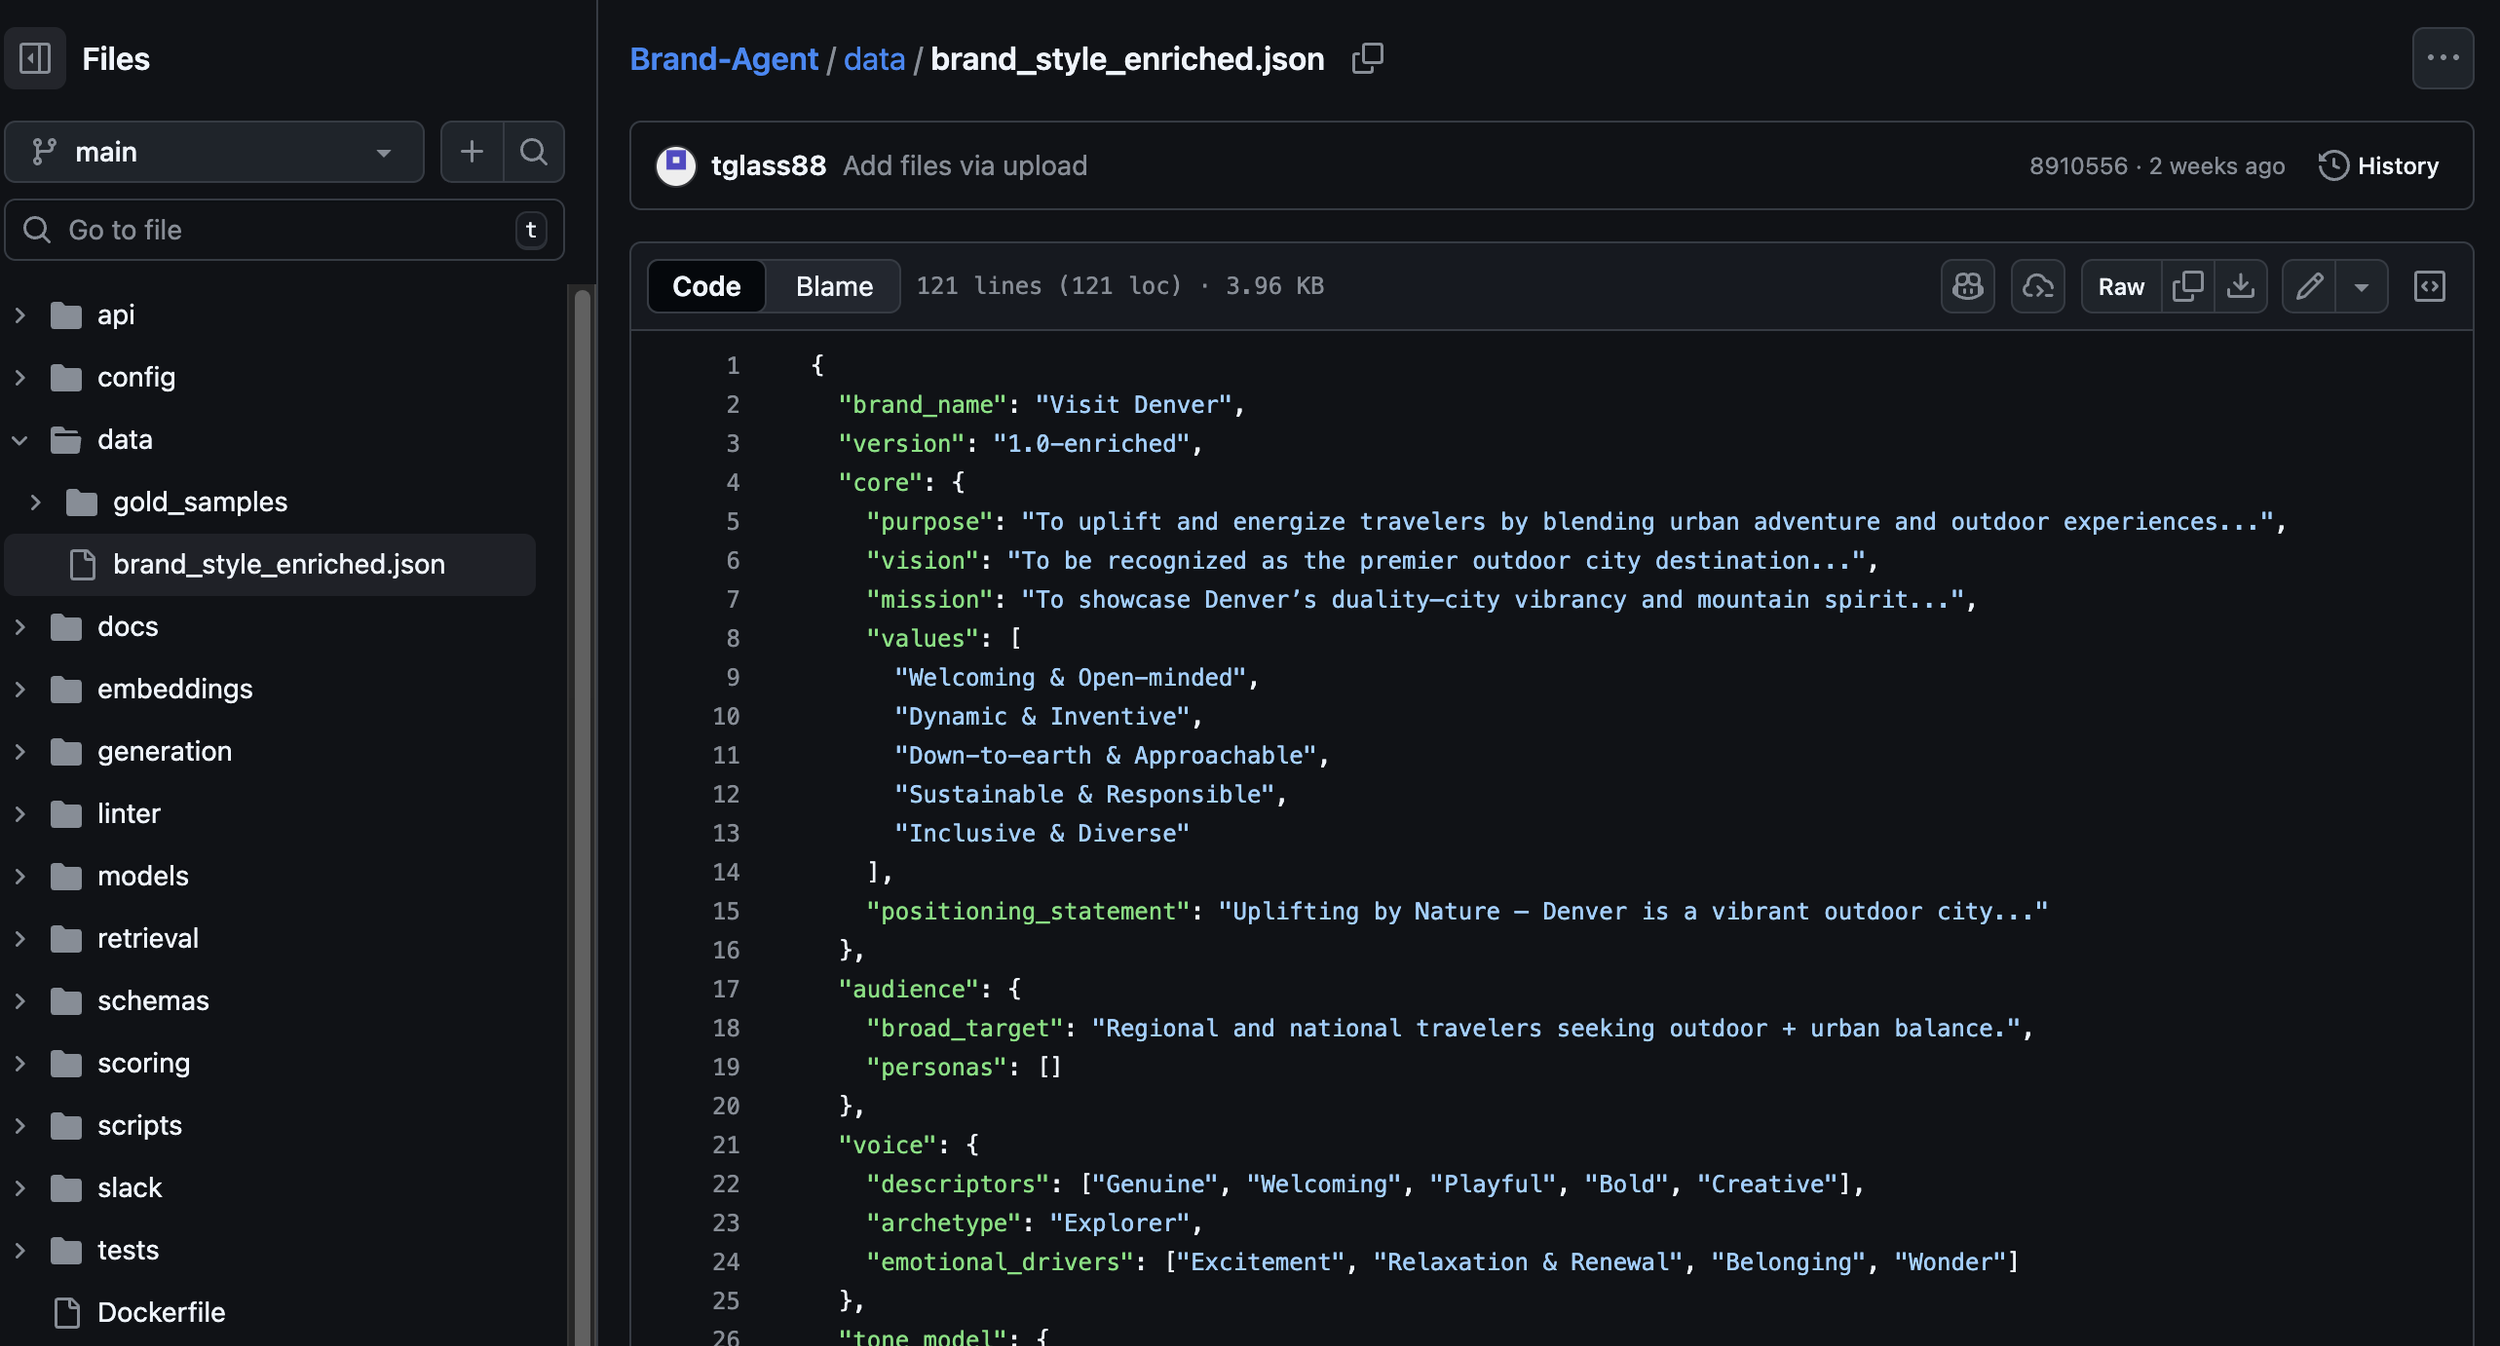Click the search magnifier icon beside branch
2500x1346 pixels.
pos(534,152)
